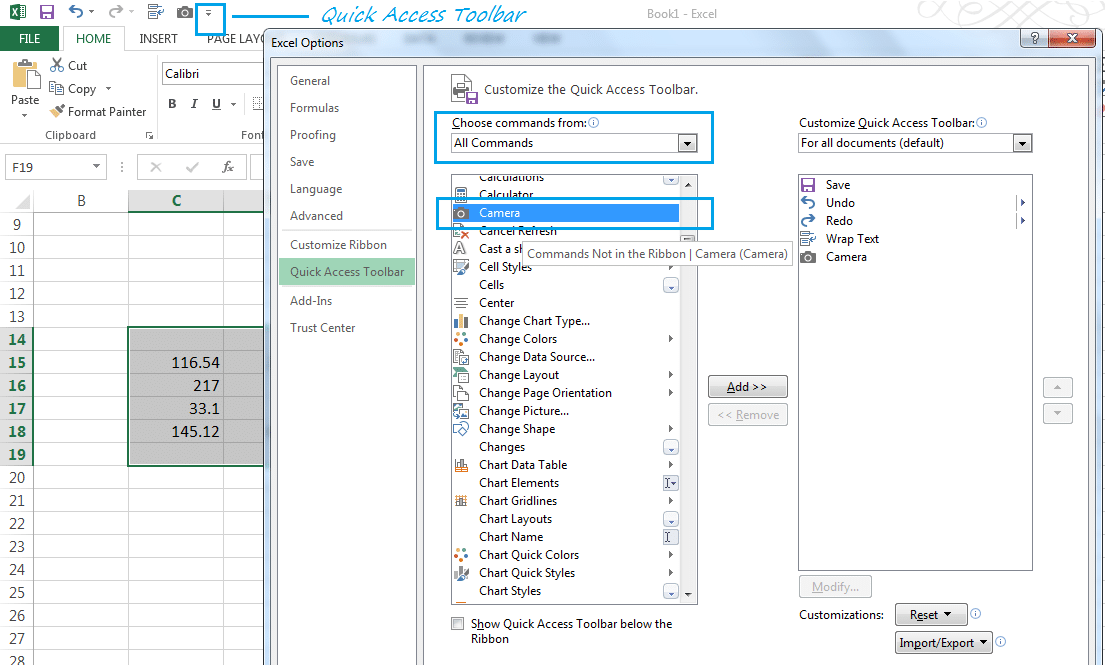Toggle Bold formatting in the ribbon
This screenshot has height=665, width=1108.
click(x=172, y=104)
